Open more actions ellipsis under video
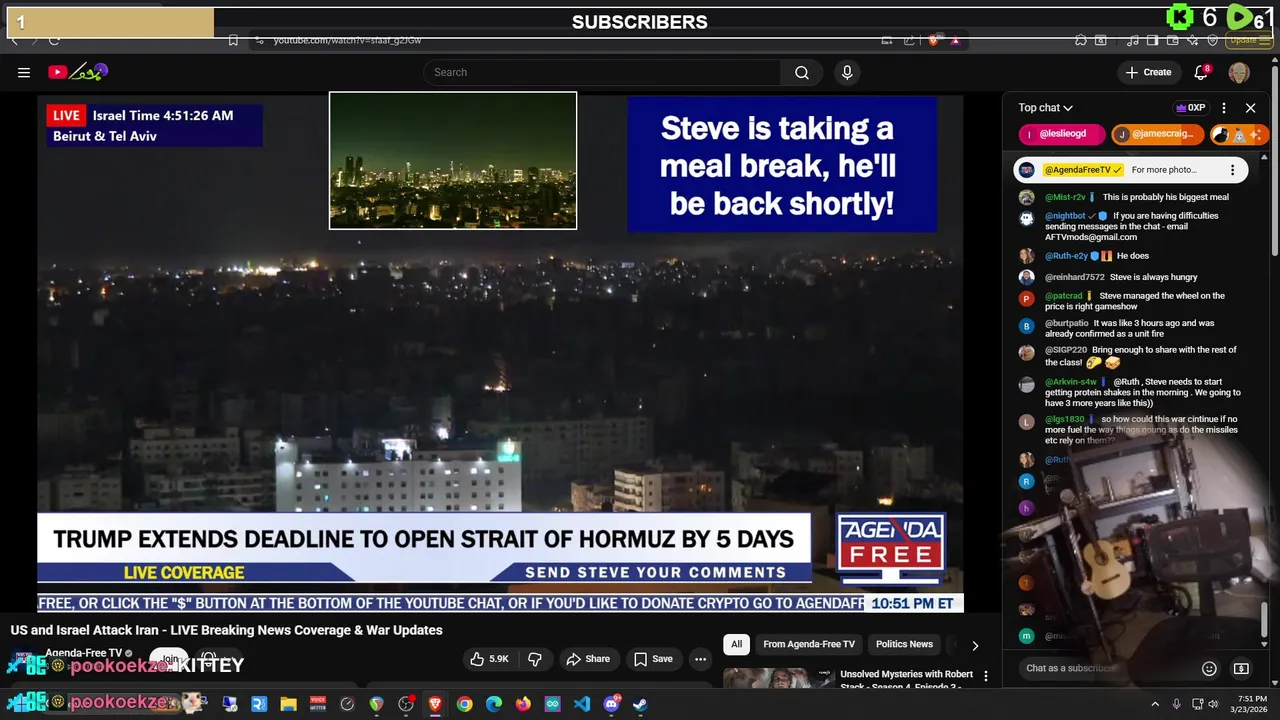The width and height of the screenshot is (1280, 720). pyautogui.click(x=700, y=659)
